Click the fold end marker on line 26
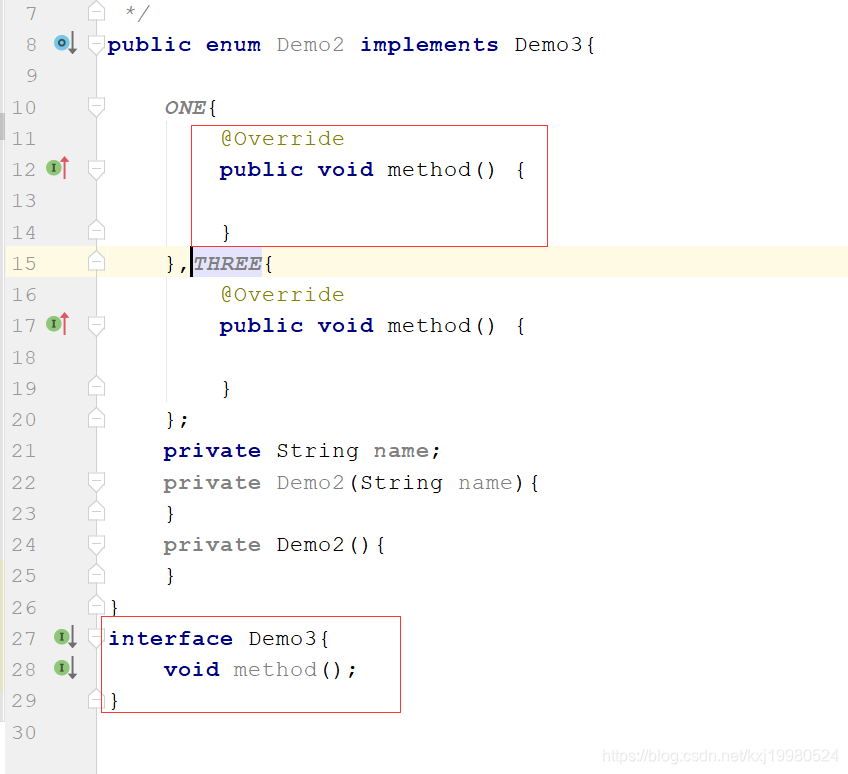This screenshot has width=848, height=774. click(x=96, y=605)
